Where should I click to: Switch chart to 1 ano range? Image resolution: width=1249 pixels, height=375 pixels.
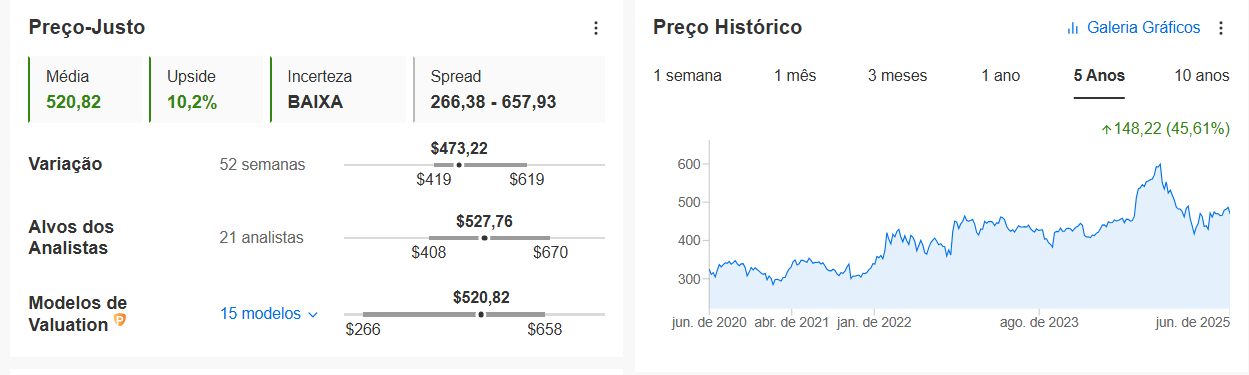click(x=1000, y=76)
